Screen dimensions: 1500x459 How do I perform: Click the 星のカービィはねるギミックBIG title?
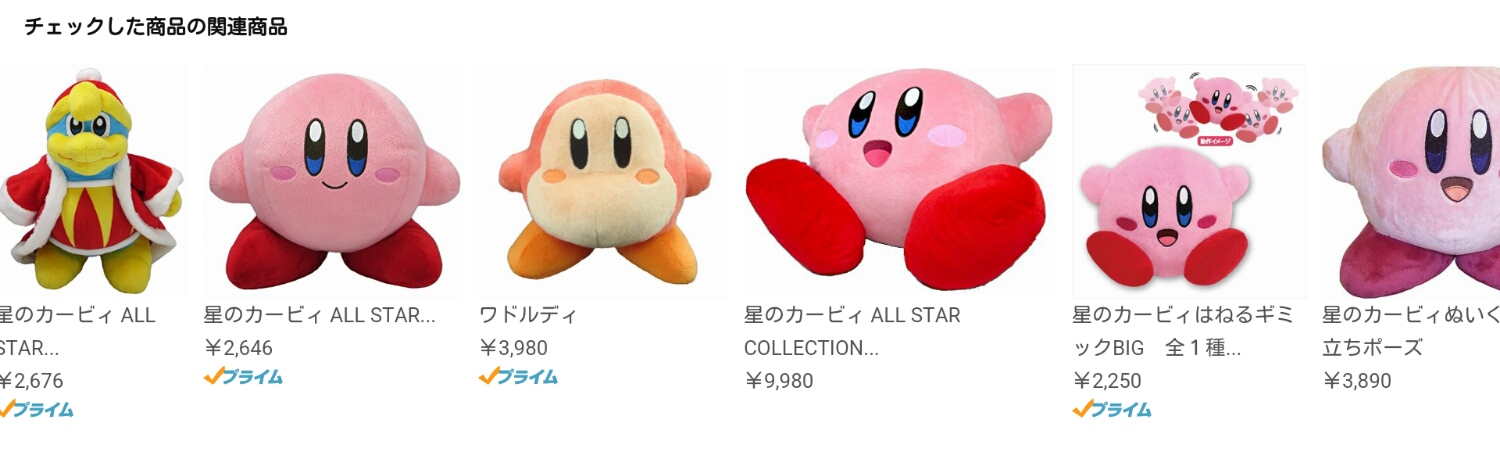tap(1183, 331)
